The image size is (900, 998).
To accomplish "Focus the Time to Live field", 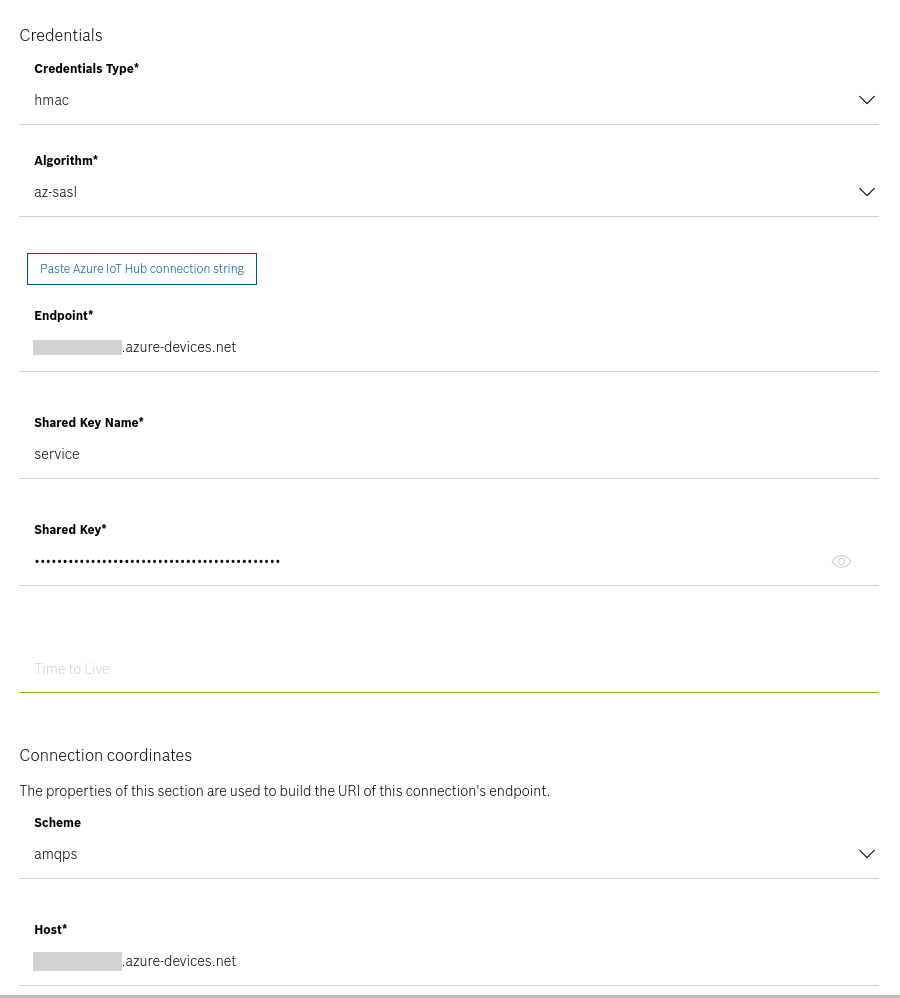I will 449,669.
